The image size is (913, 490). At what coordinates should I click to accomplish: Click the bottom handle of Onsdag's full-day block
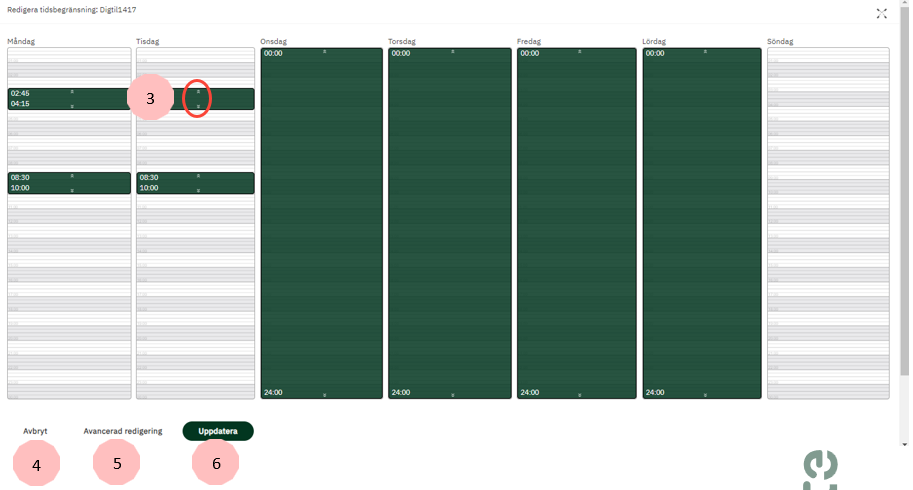(x=324, y=395)
